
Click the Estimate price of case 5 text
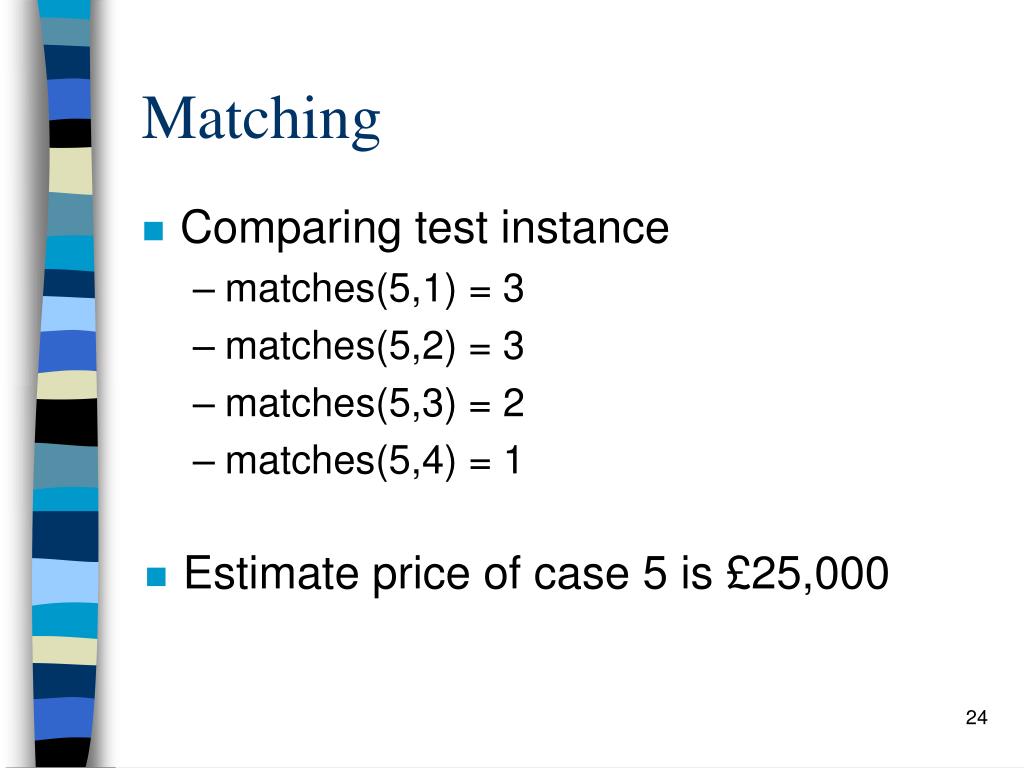point(426,575)
